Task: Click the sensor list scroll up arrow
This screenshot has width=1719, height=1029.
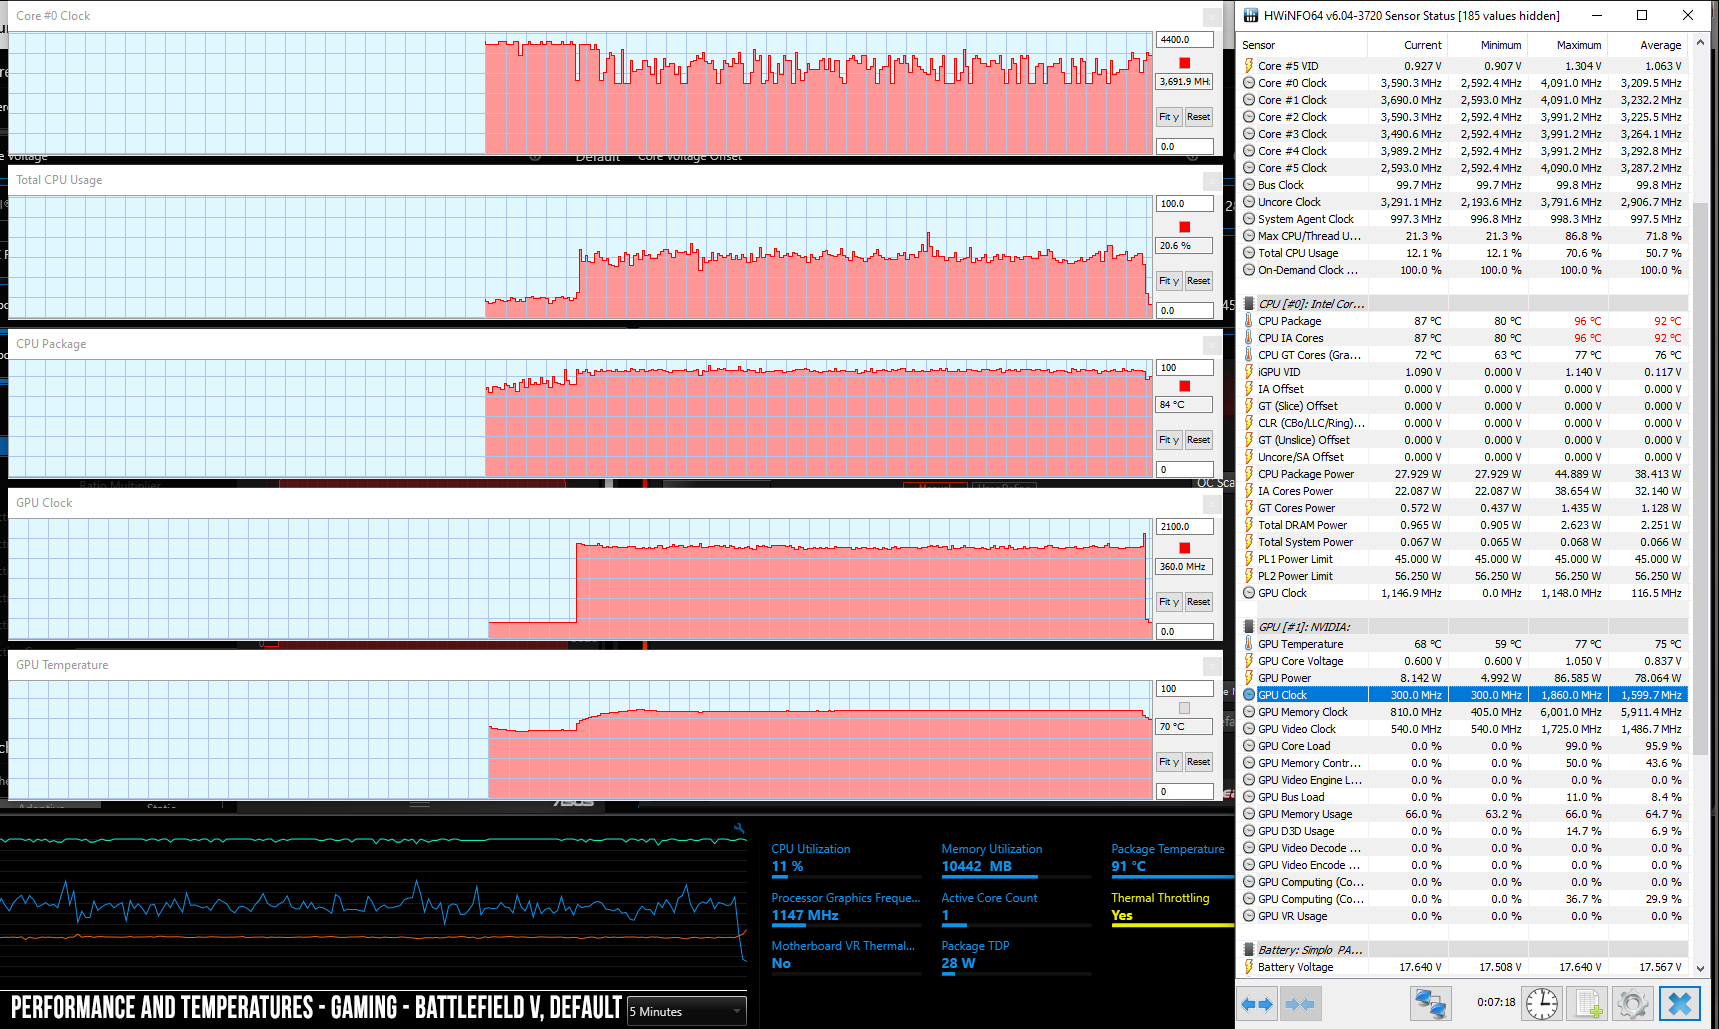Action: coord(1701,45)
